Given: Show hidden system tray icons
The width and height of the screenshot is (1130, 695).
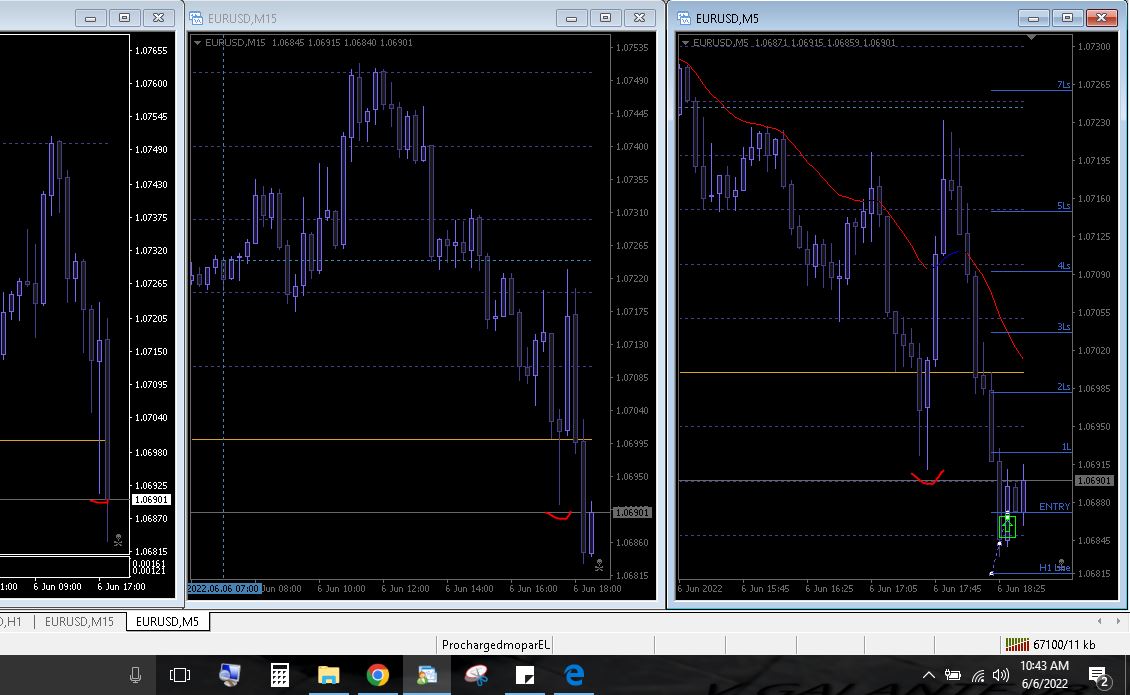Looking at the screenshot, I should click(x=928, y=676).
